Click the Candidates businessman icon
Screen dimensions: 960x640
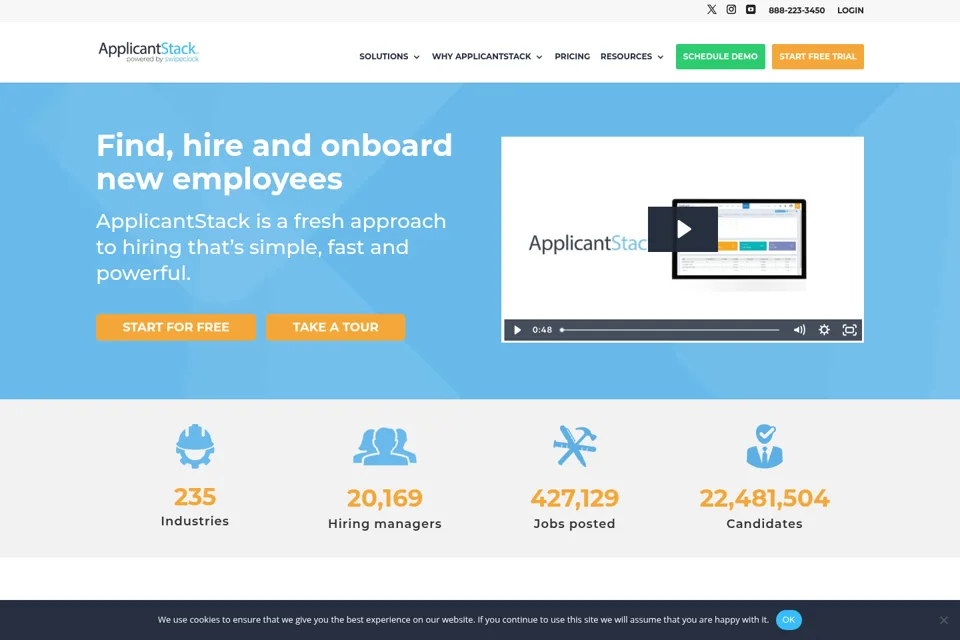coord(765,446)
